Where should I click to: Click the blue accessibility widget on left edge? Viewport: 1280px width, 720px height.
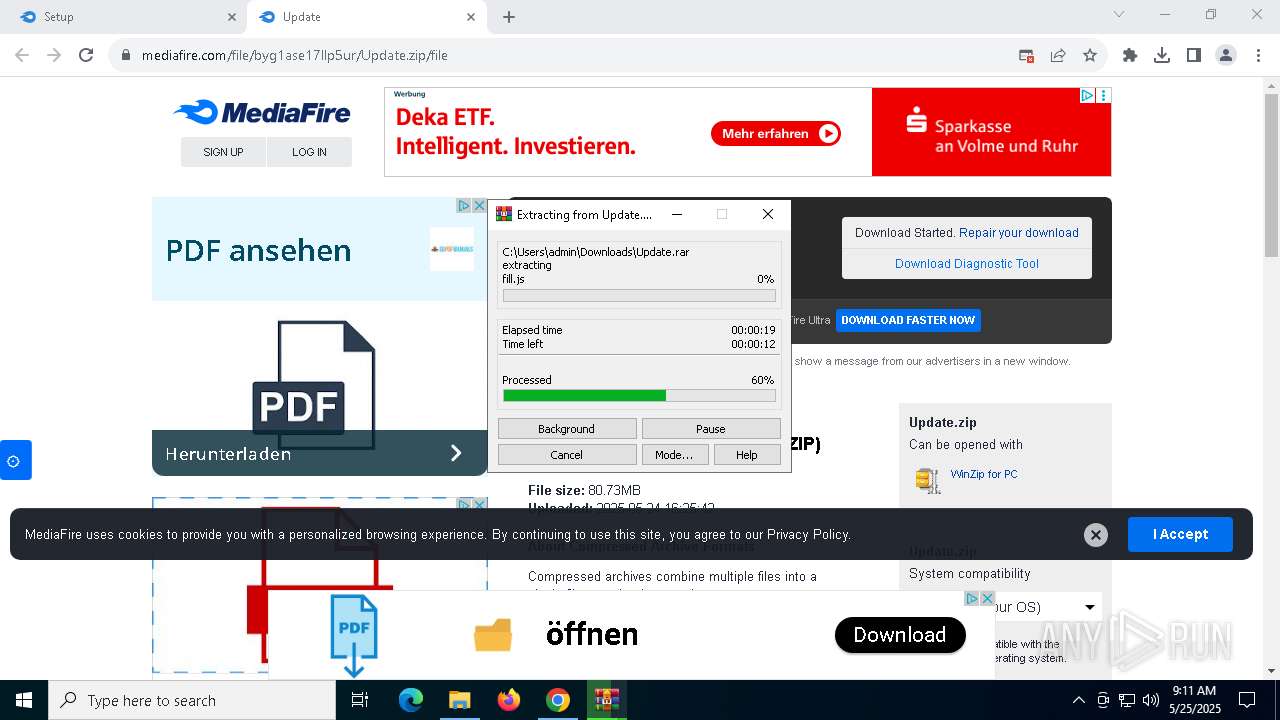coord(15,460)
